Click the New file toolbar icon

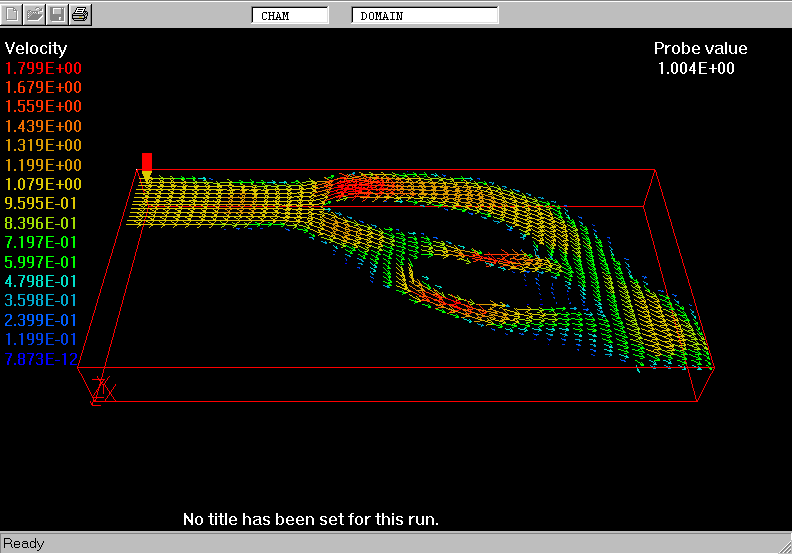click(x=13, y=14)
